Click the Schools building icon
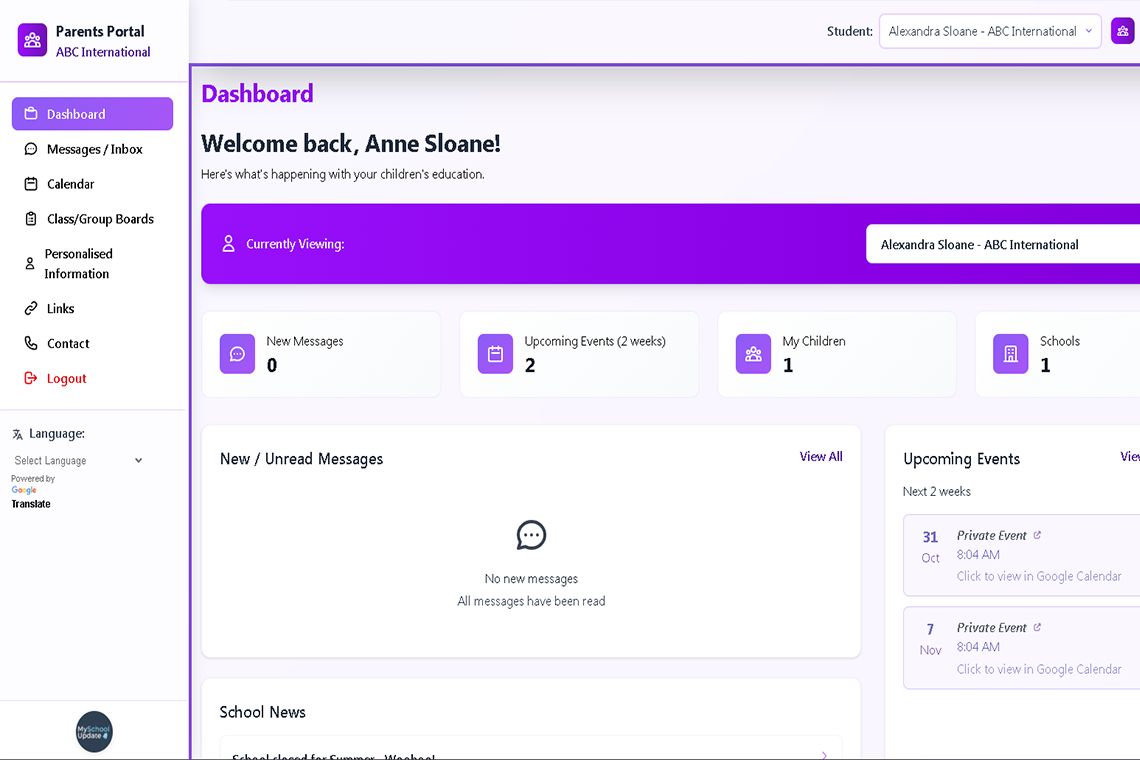 (x=1010, y=354)
